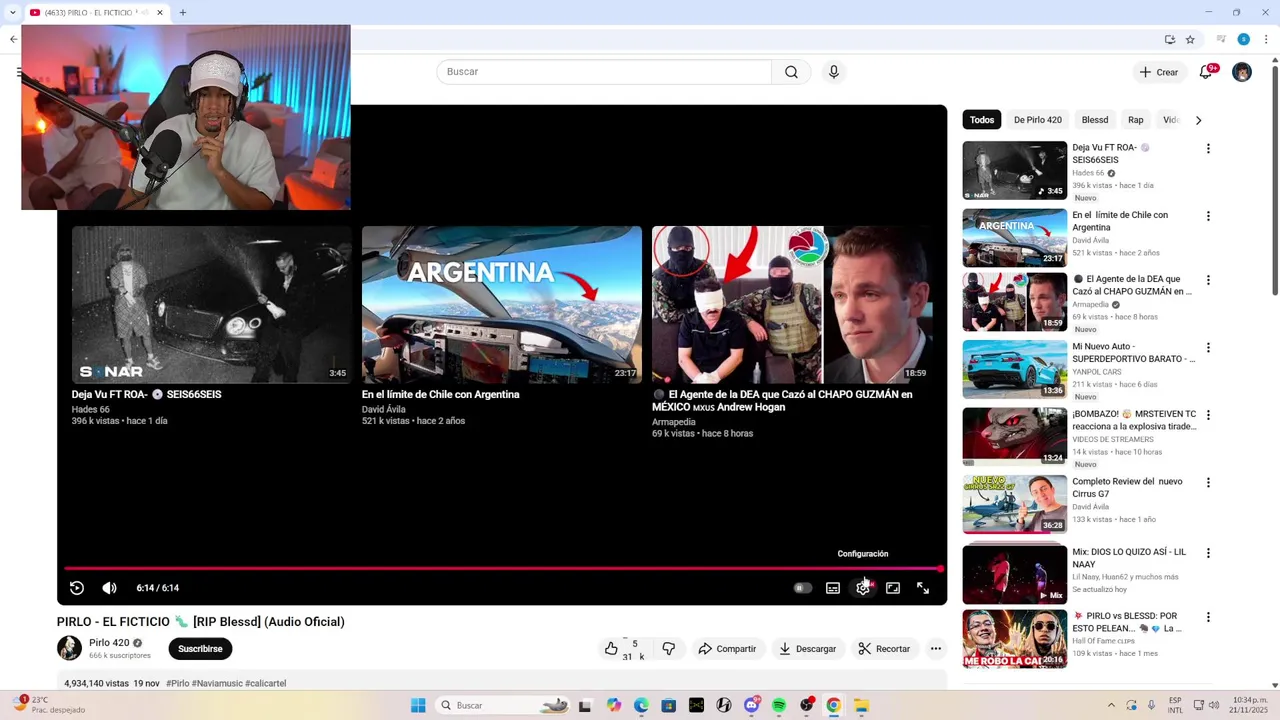Open 'Mix: DIOS LO QUIZO ASÍ' title

1129,558
